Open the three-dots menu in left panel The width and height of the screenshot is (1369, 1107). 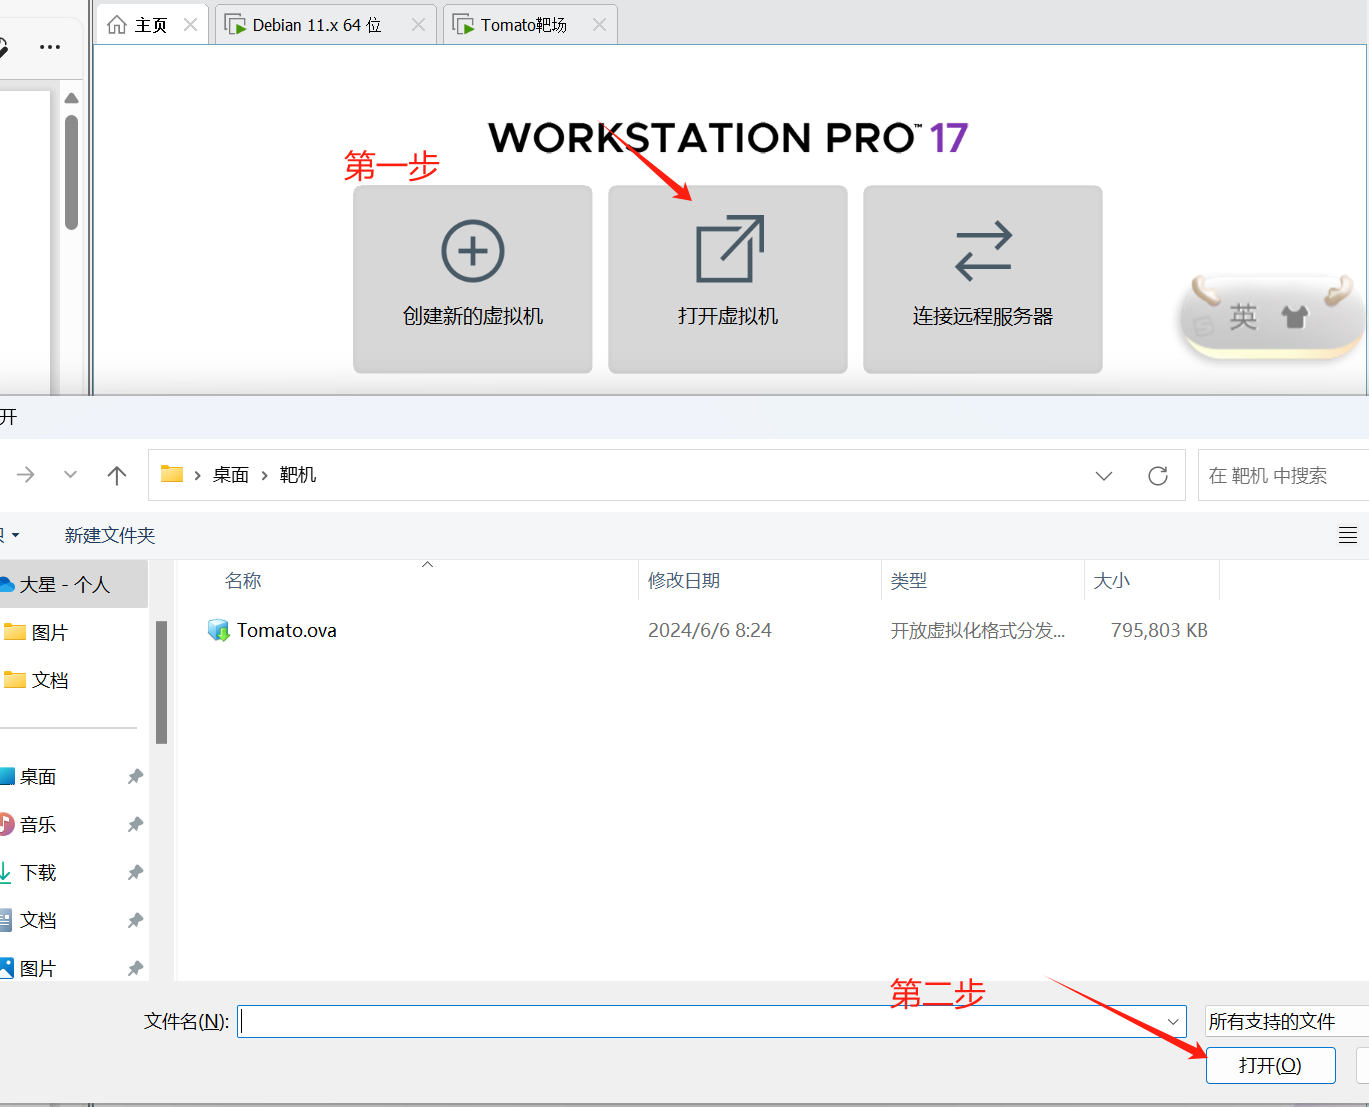(x=50, y=47)
